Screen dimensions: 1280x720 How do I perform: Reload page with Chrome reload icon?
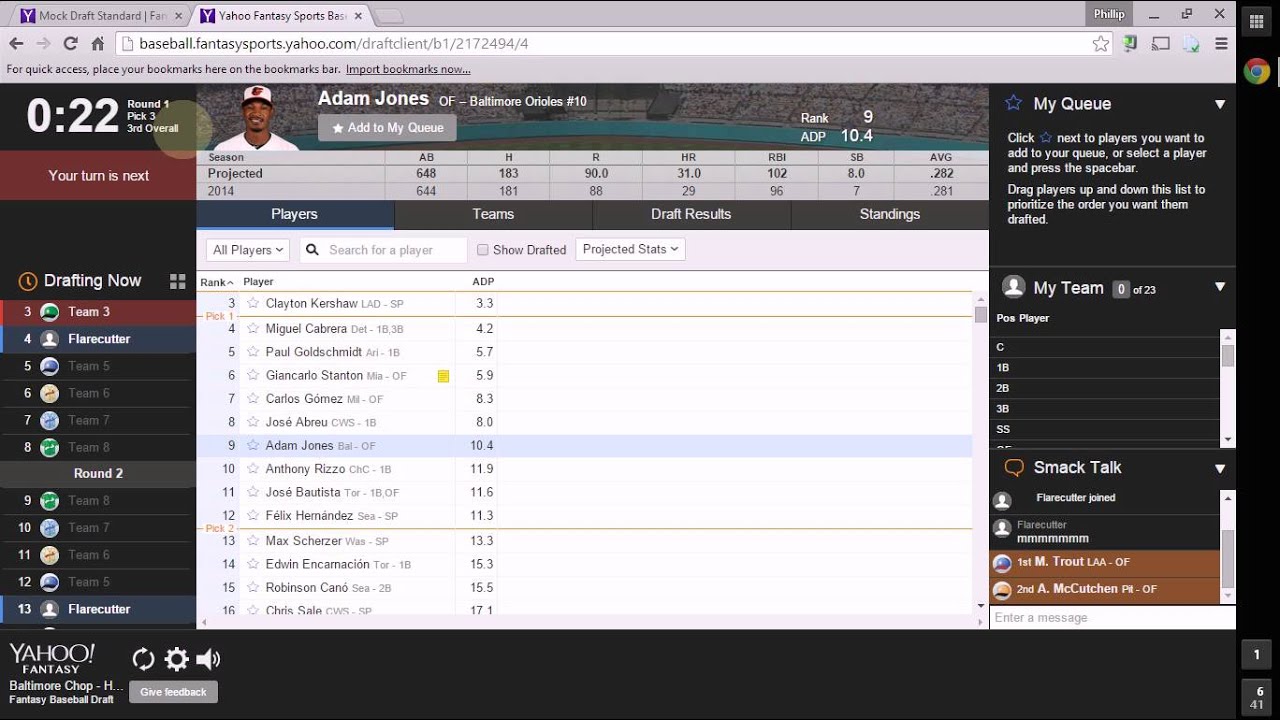pos(70,44)
